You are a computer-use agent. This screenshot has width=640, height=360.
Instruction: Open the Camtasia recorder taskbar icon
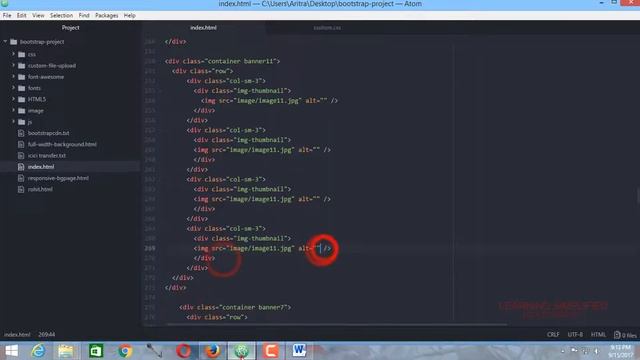point(270,351)
